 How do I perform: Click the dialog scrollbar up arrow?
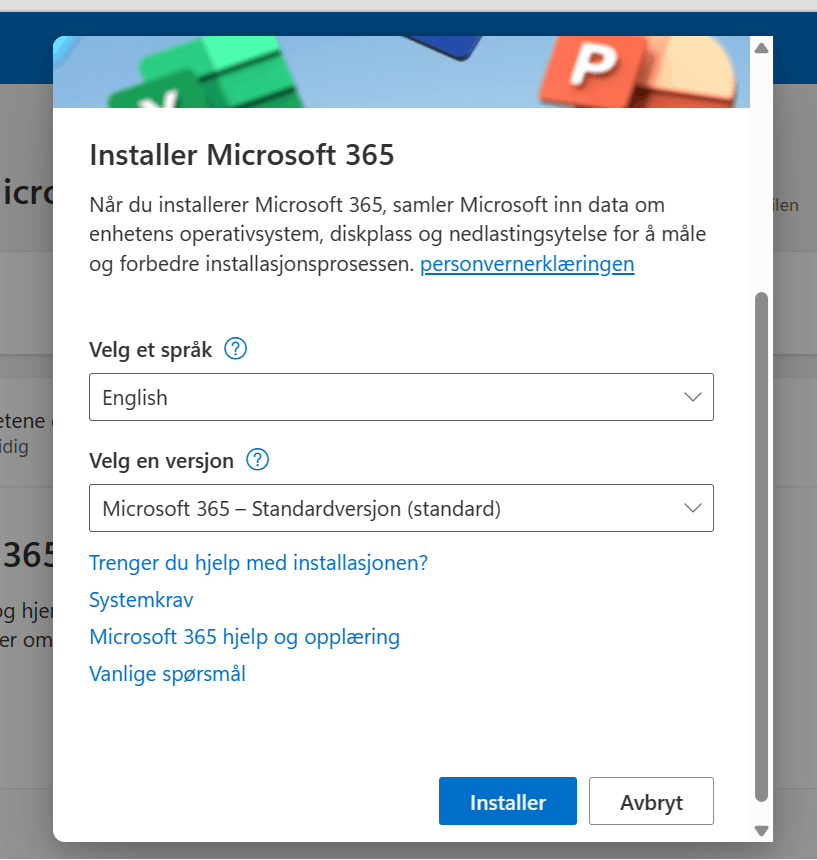click(761, 48)
